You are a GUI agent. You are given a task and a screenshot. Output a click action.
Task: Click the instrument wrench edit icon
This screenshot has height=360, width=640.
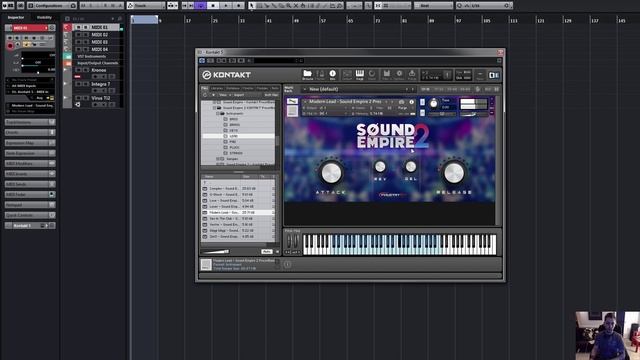point(292,101)
